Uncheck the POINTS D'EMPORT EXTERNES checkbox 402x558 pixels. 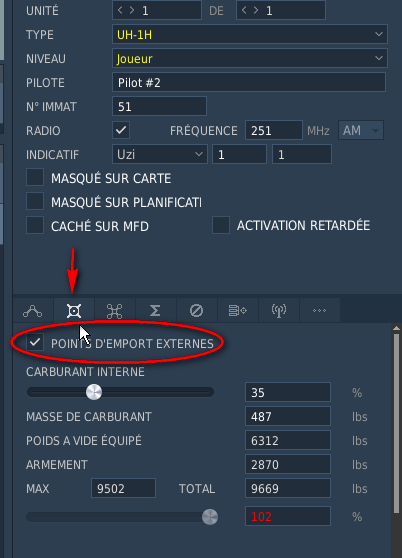[x=35, y=343]
